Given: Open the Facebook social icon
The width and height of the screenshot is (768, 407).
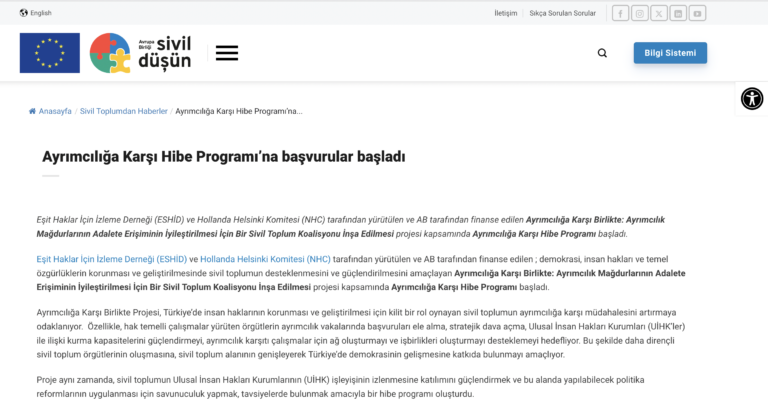Looking at the screenshot, I should click(620, 13).
